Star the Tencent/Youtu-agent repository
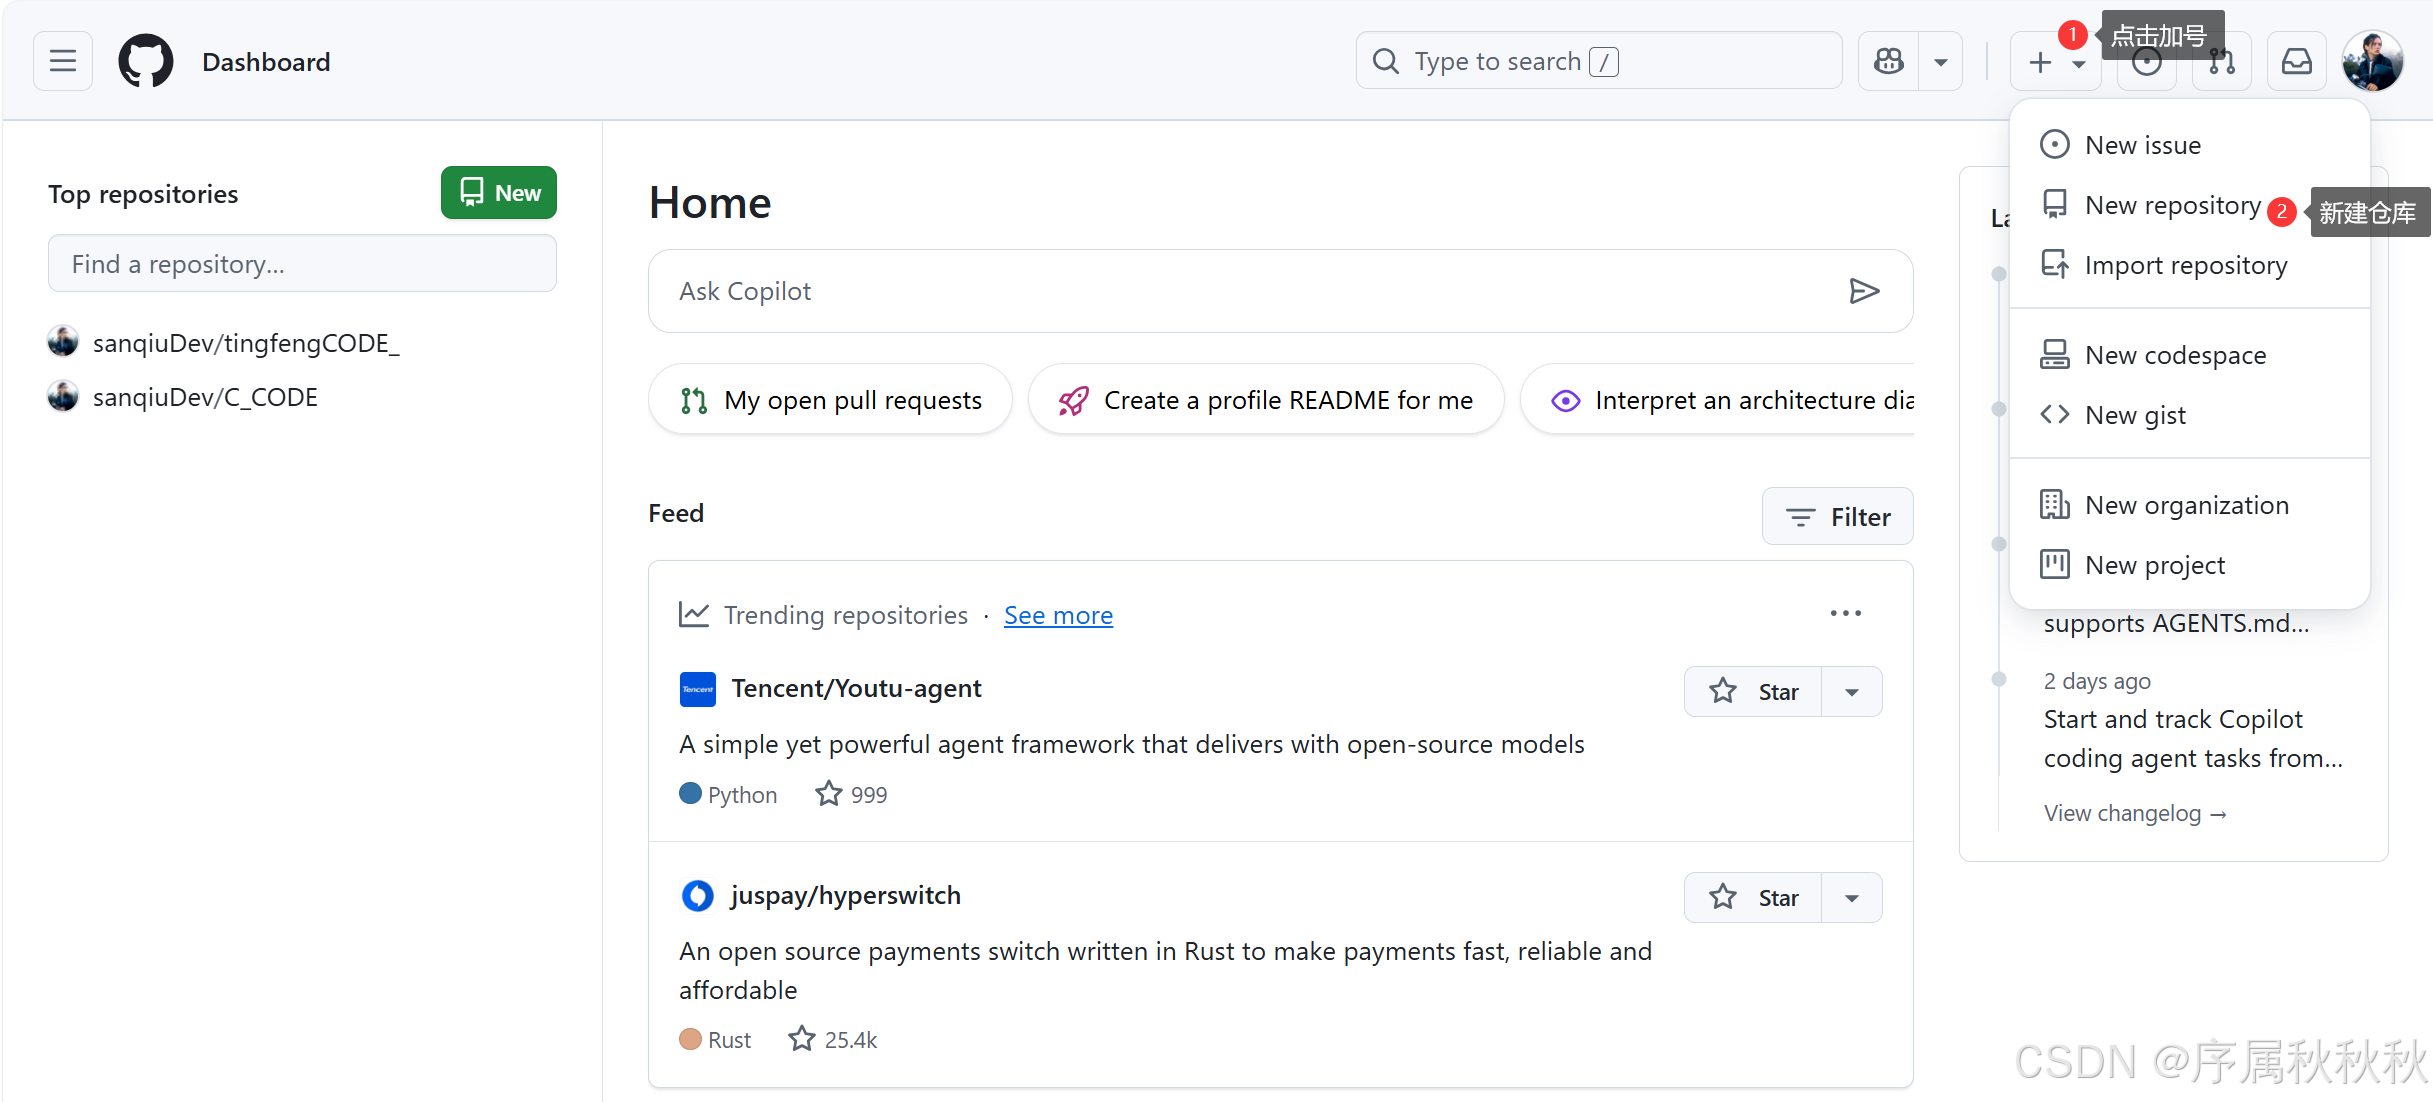The image size is (2433, 1102). (x=1753, y=692)
